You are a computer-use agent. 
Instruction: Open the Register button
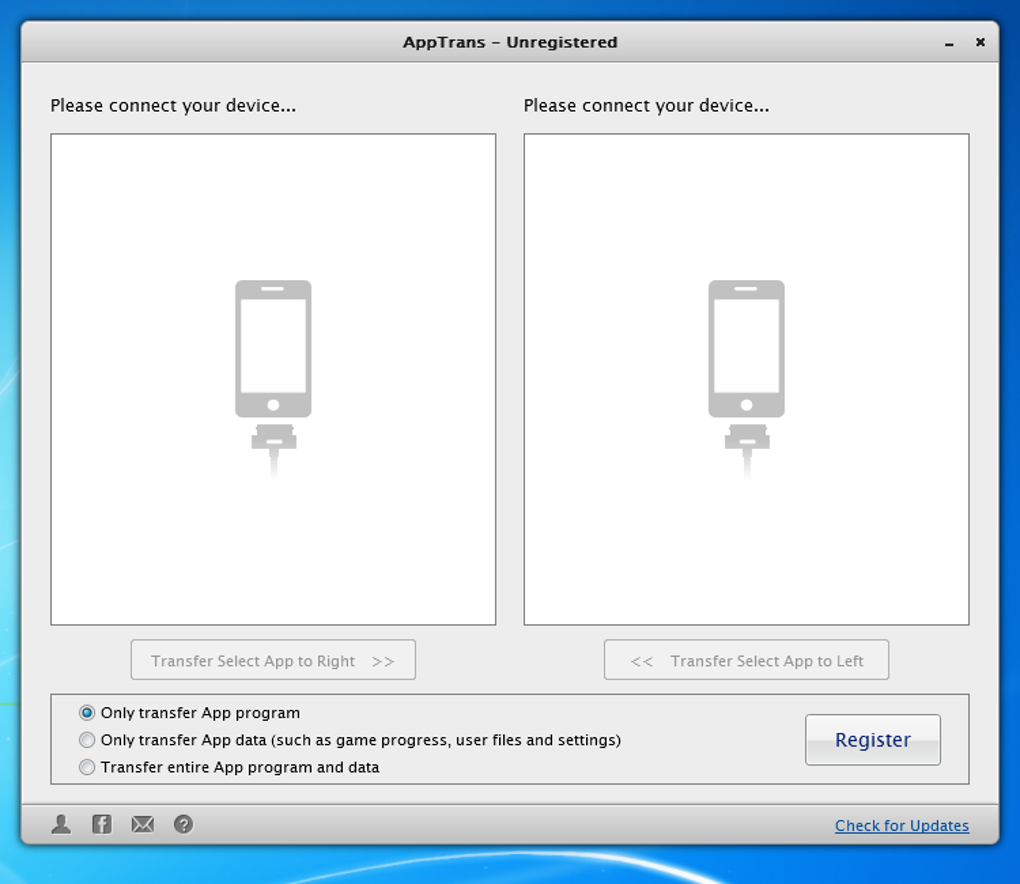click(x=873, y=740)
